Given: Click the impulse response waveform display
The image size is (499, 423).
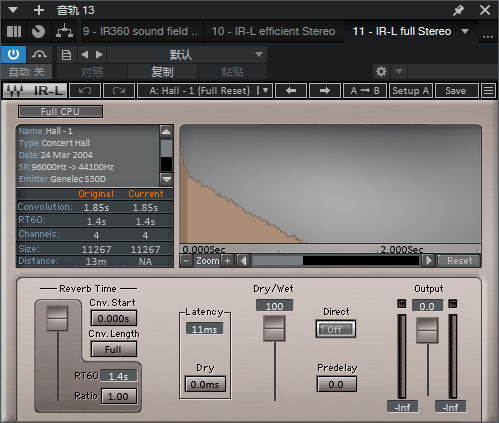Looking at the screenshot, I should click(330, 184).
